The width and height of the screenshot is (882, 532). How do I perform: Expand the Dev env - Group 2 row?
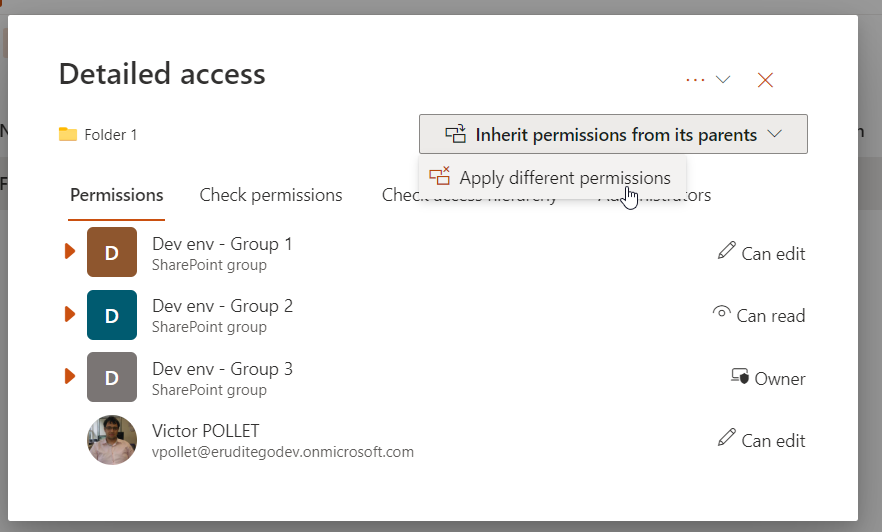coord(70,314)
